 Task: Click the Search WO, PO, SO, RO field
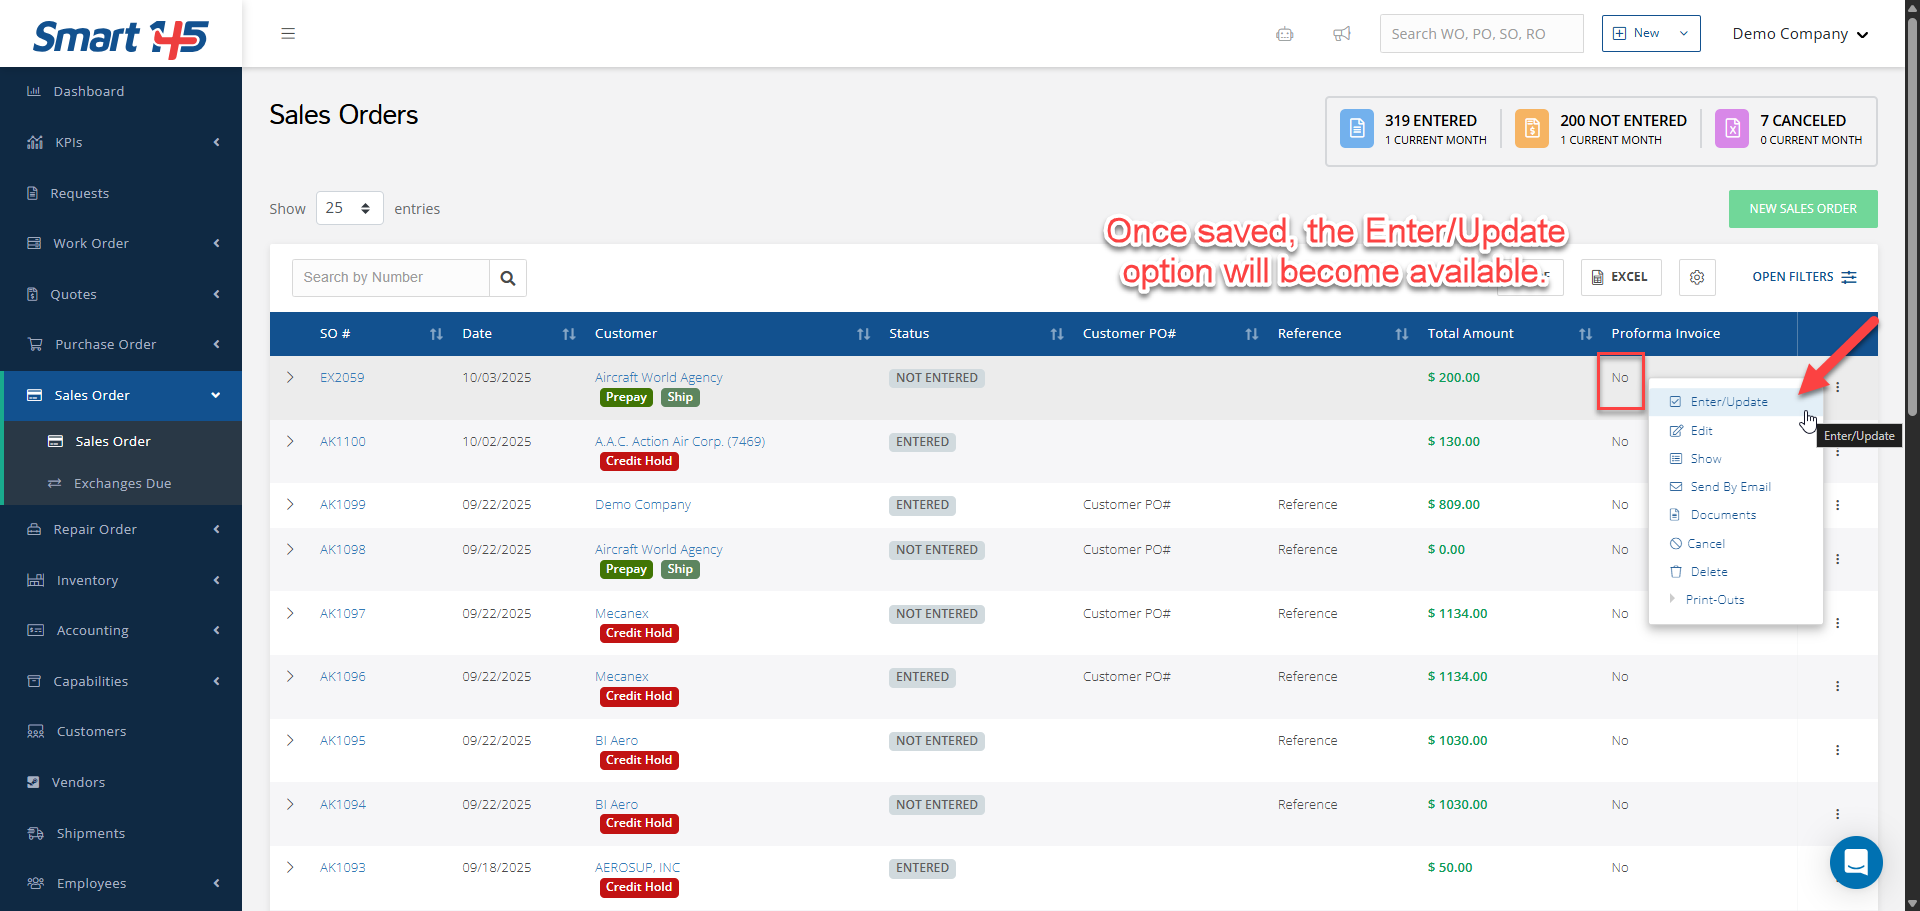(x=1480, y=34)
